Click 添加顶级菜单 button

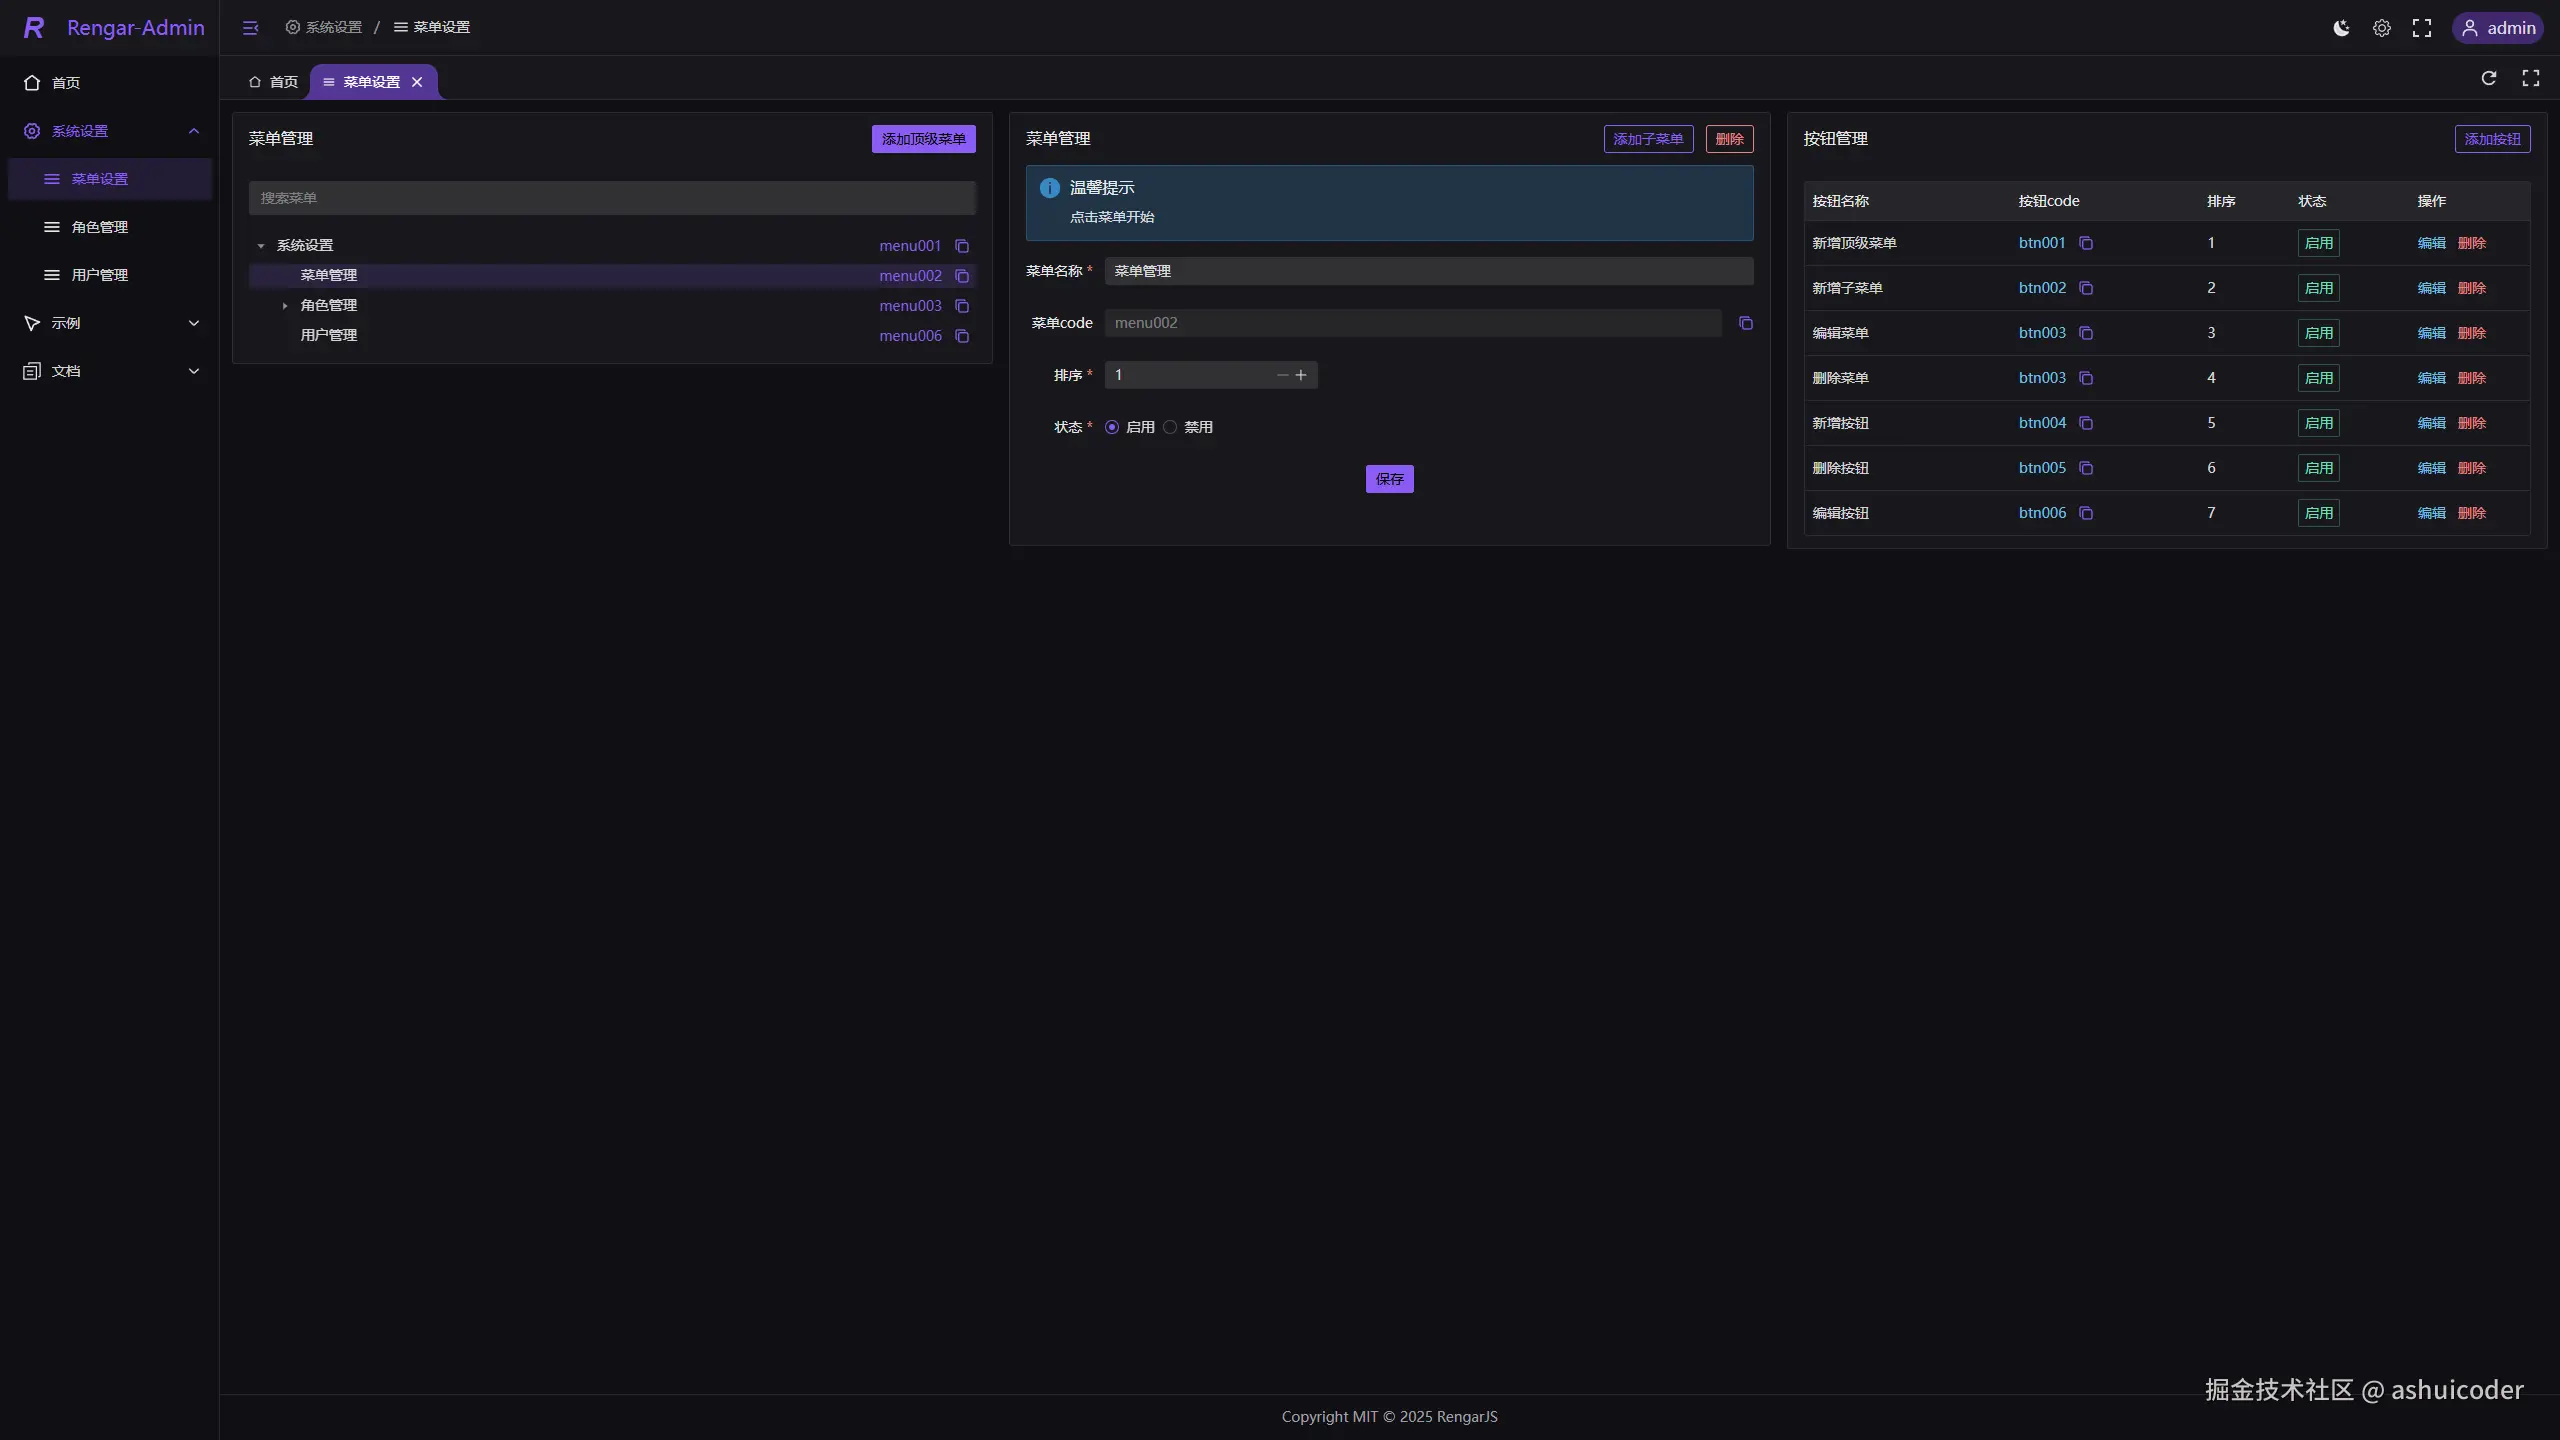click(x=923, y=139)
